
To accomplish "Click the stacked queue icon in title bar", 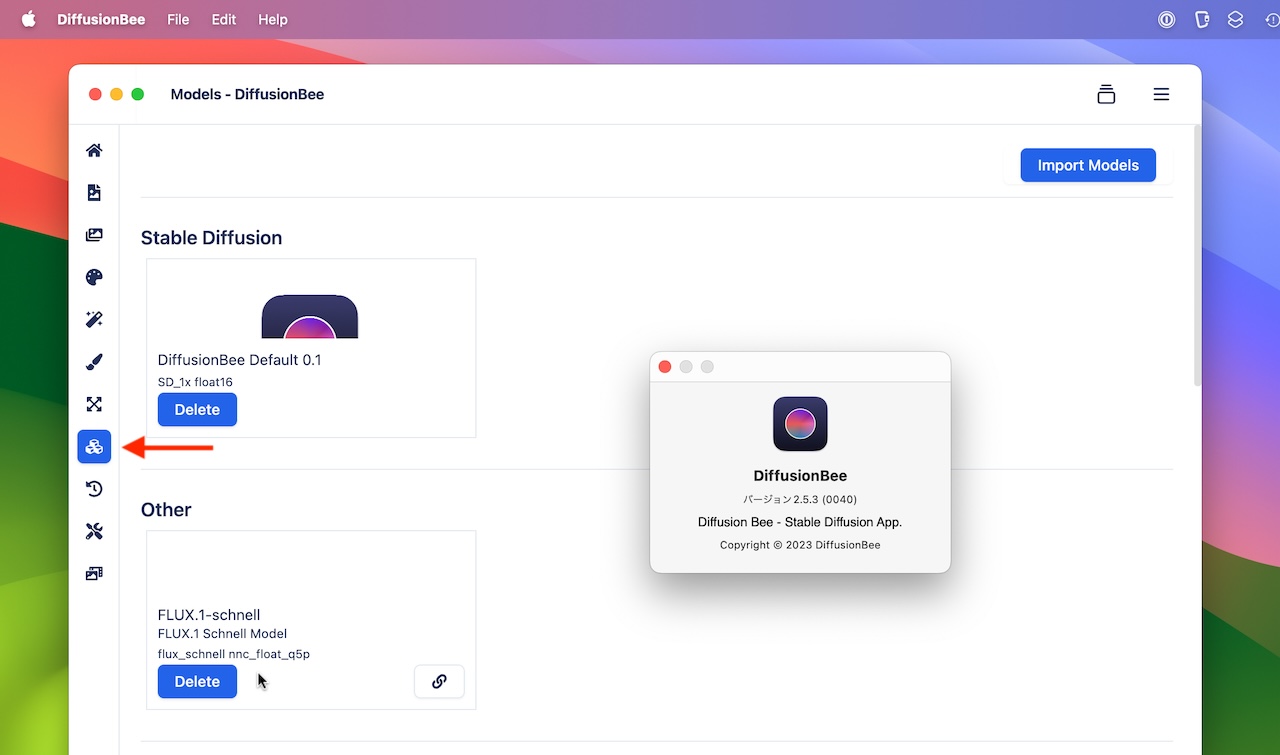I will tap(1106, 94).
